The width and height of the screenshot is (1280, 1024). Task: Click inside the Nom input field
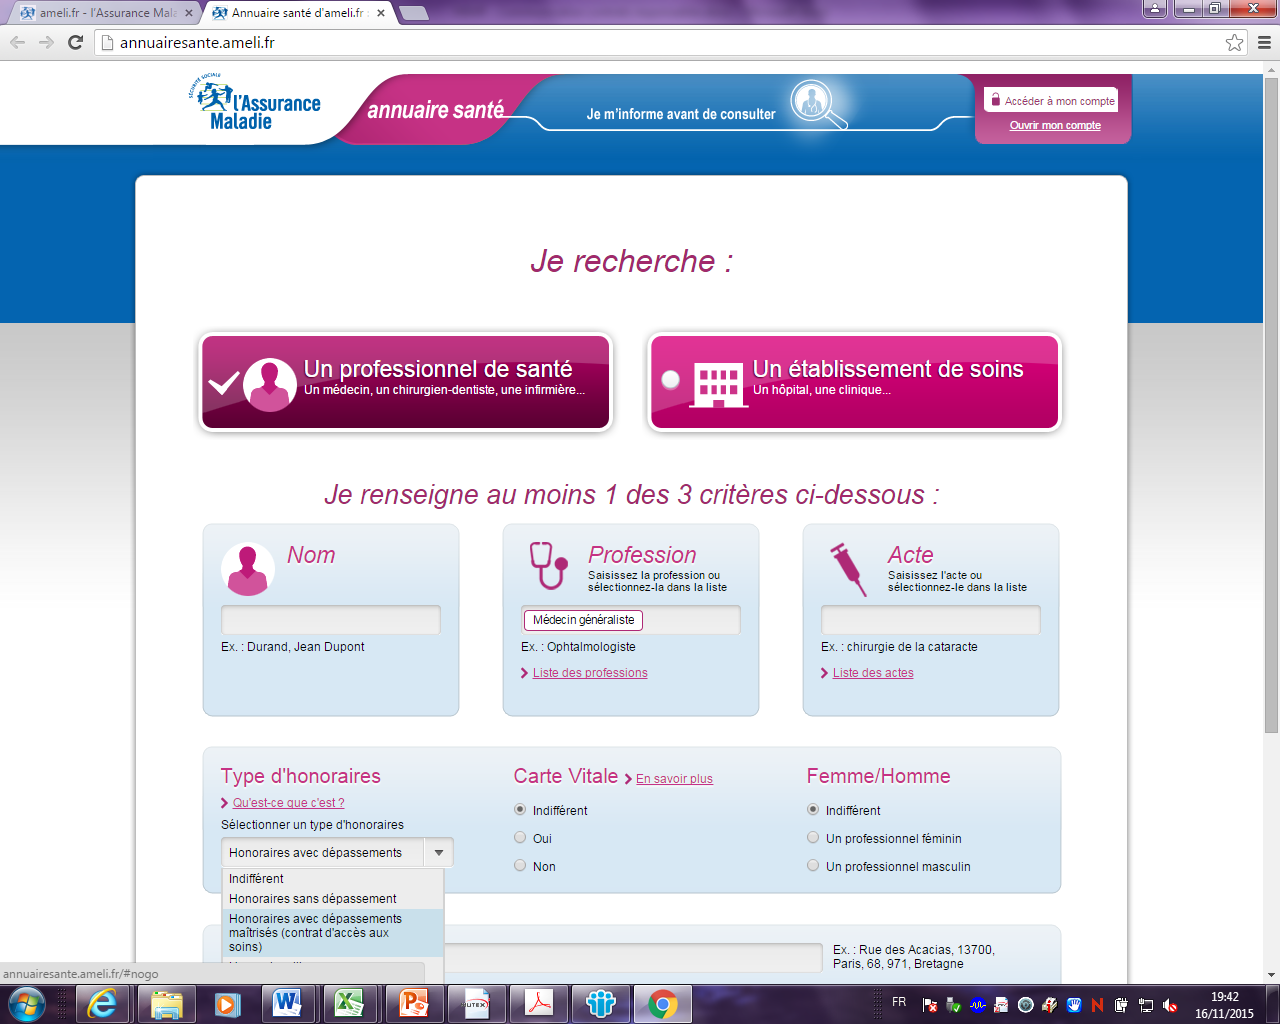330,619
